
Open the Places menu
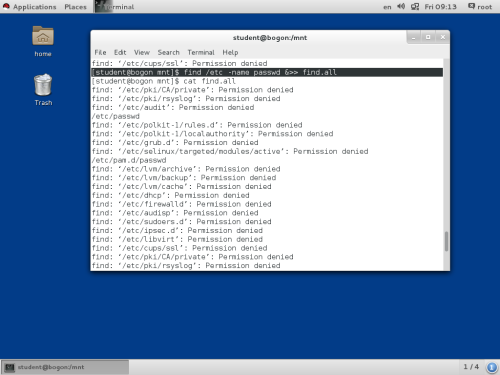tap(75, 7)
